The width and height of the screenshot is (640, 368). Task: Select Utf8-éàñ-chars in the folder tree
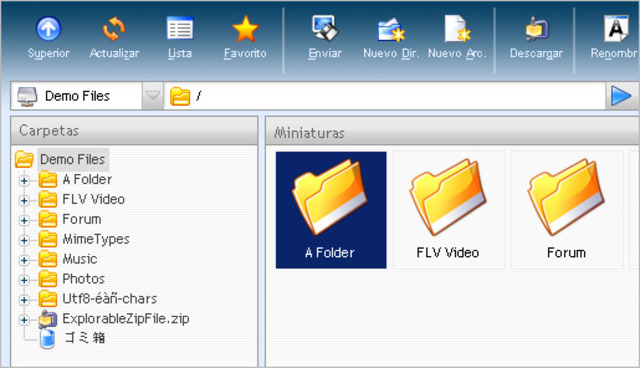click(x=109, y=299)
